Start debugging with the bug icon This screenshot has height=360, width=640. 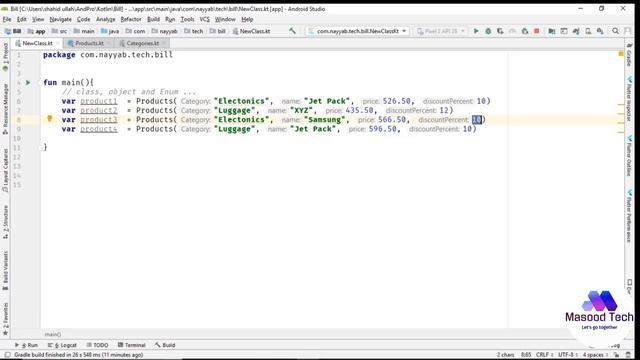[x=488, y=31]
